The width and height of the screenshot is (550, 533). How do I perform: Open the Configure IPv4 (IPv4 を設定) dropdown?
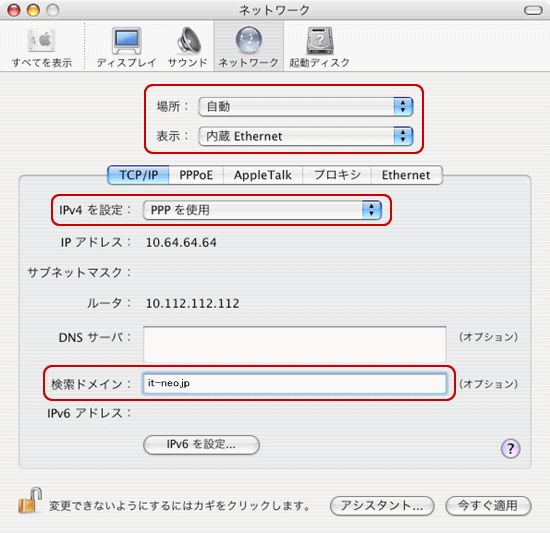tap(262, 210)
